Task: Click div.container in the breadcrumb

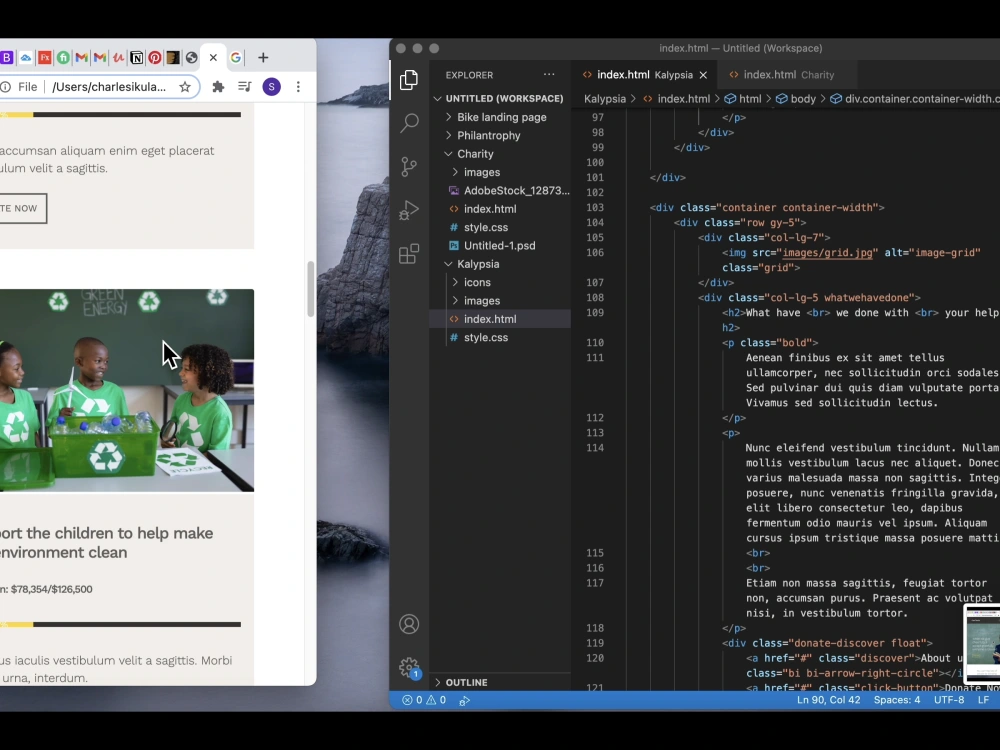Action: coord(914,99)
